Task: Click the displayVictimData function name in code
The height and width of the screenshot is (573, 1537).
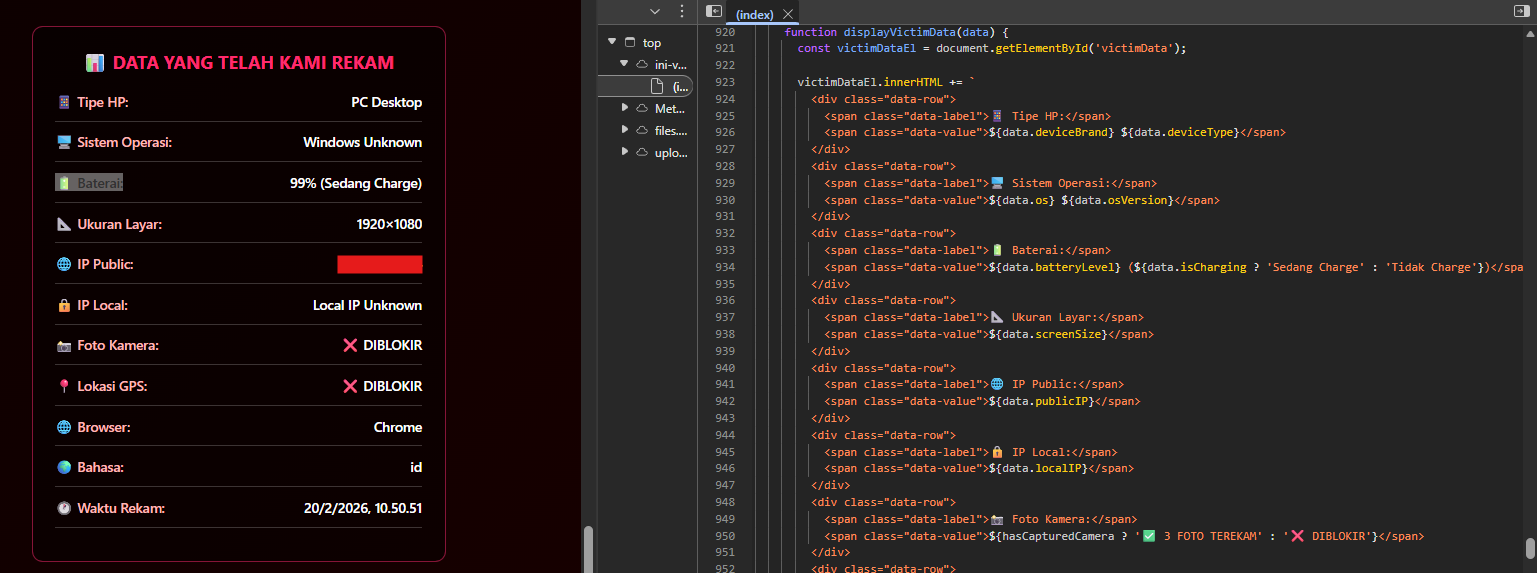Action: tap(899, 32)
